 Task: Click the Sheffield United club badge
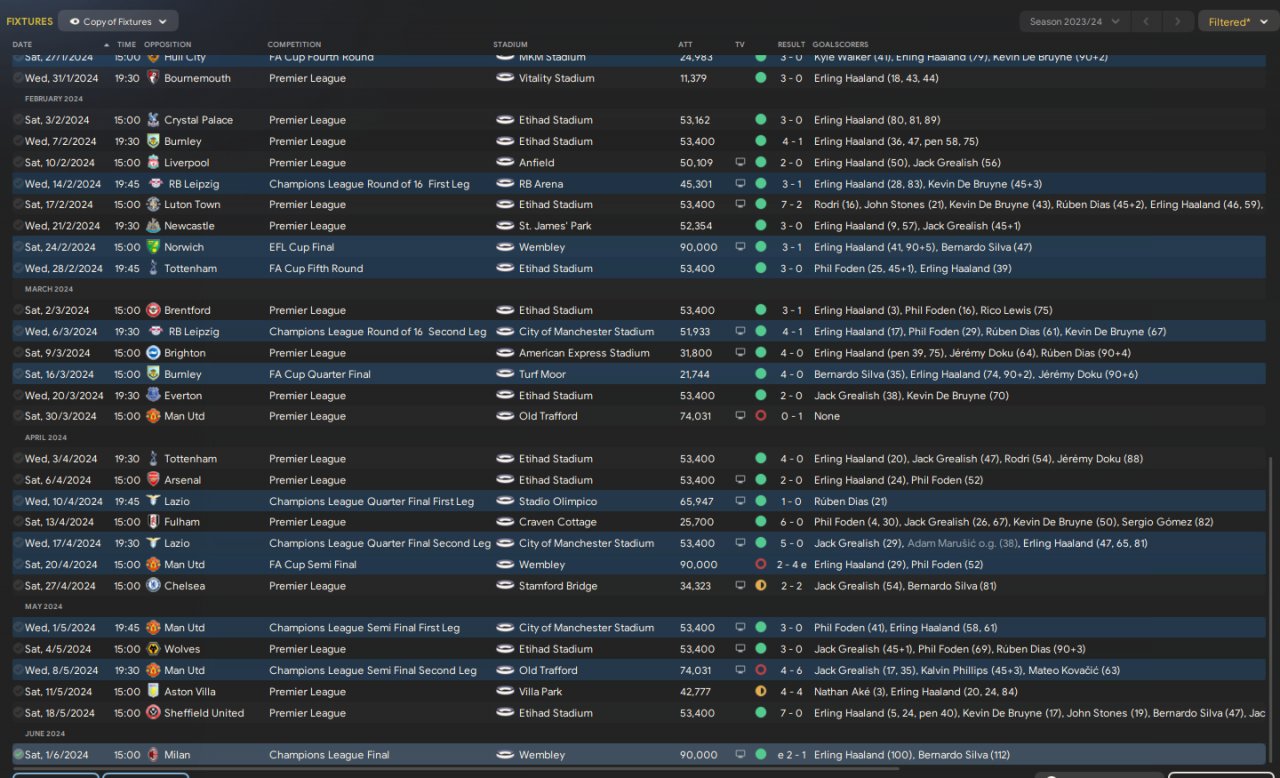tap(153, 713)
